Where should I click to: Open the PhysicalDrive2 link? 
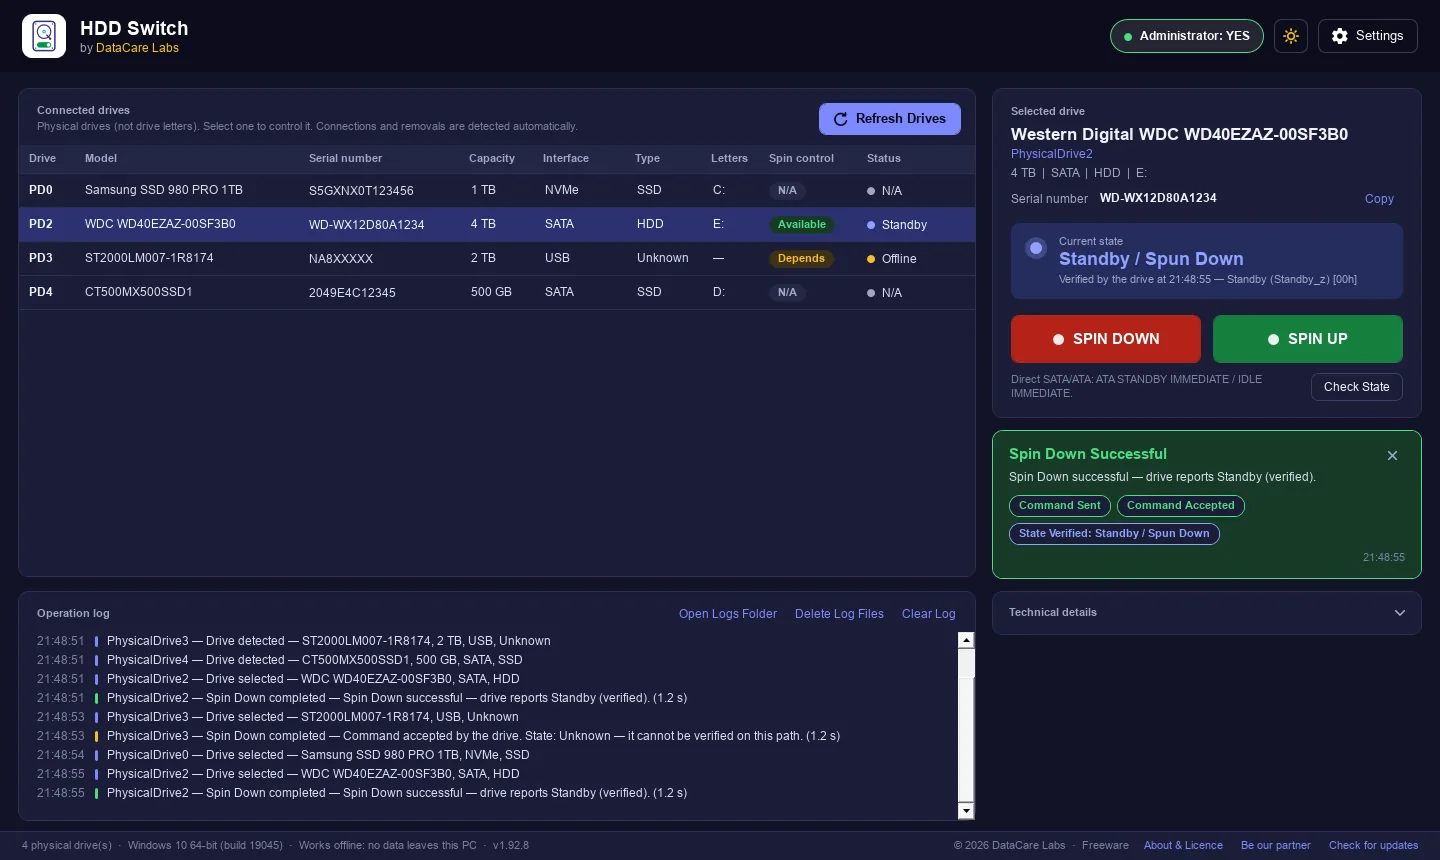click(1052, 154)
